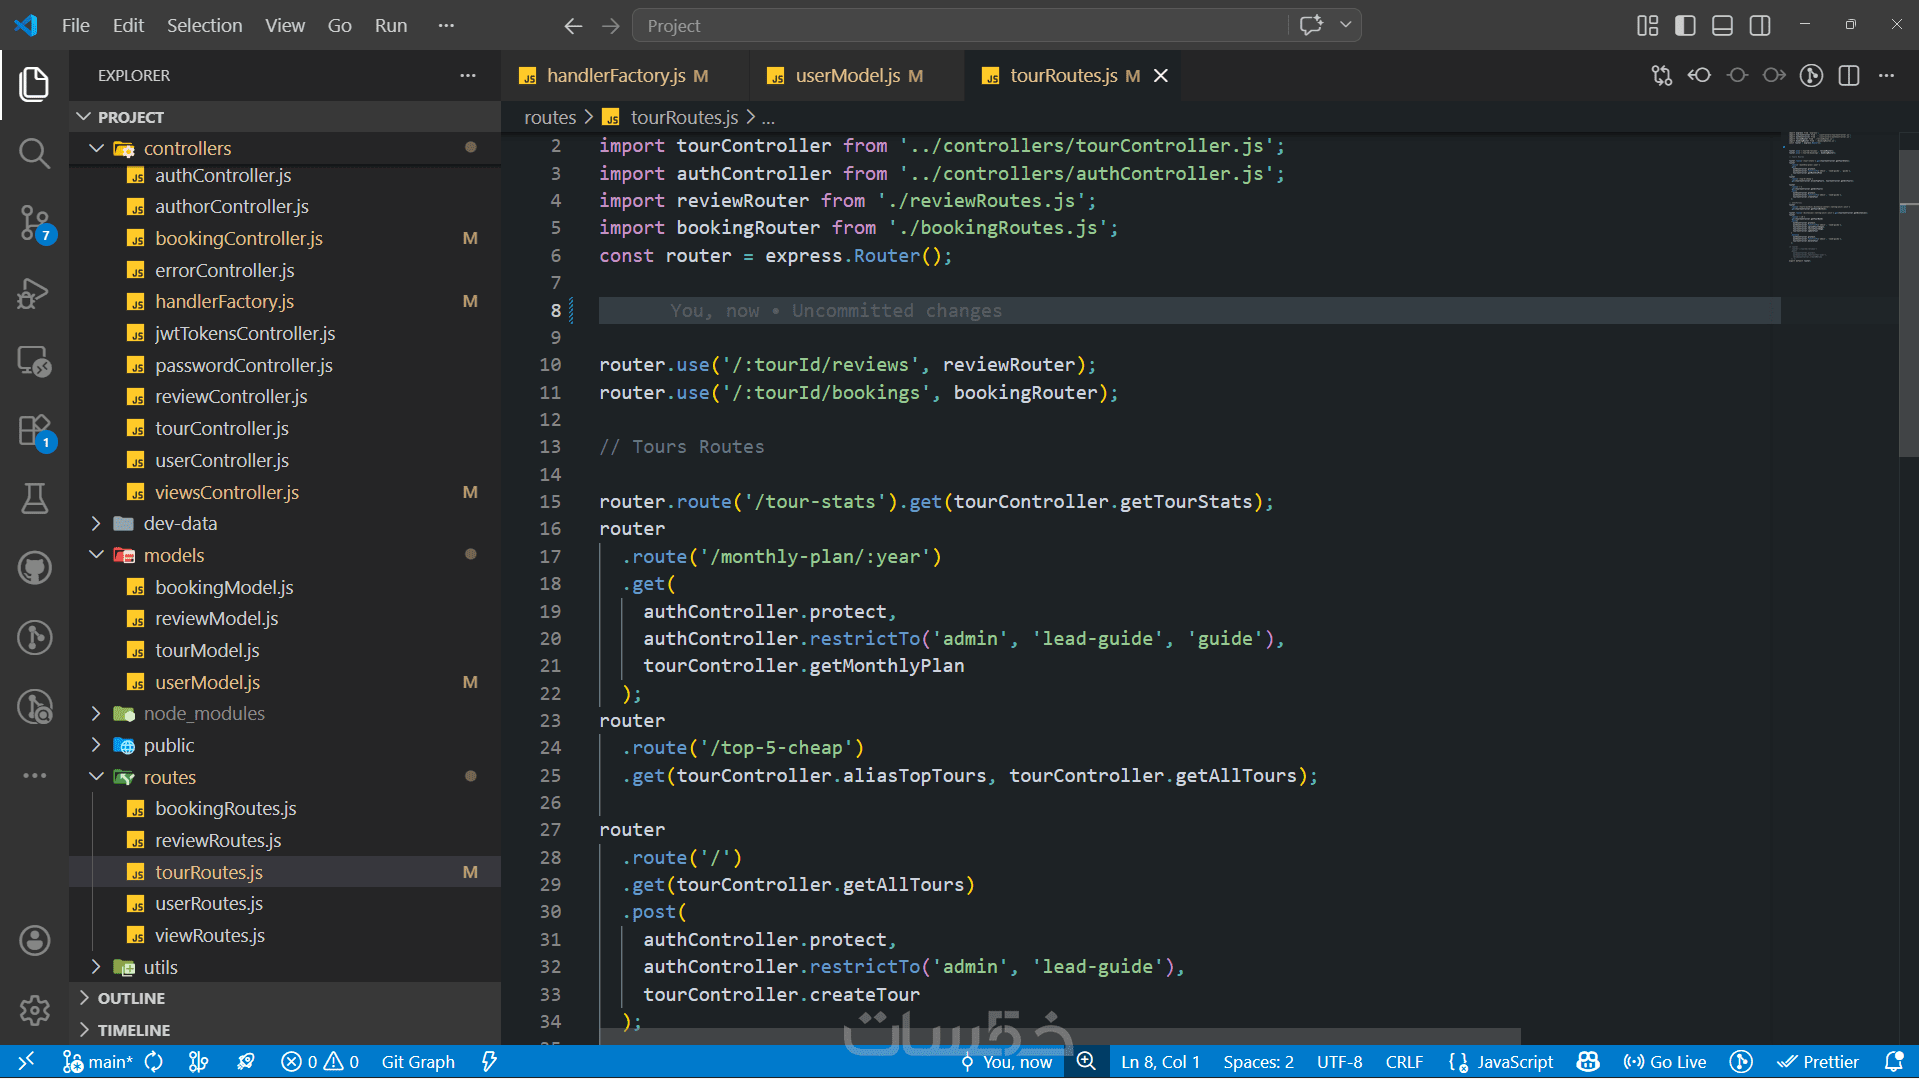Click the Git Graph status bar button
Image resolution: width=1919 pixels, height=1079 pixels.
(x=417, y=1061)
